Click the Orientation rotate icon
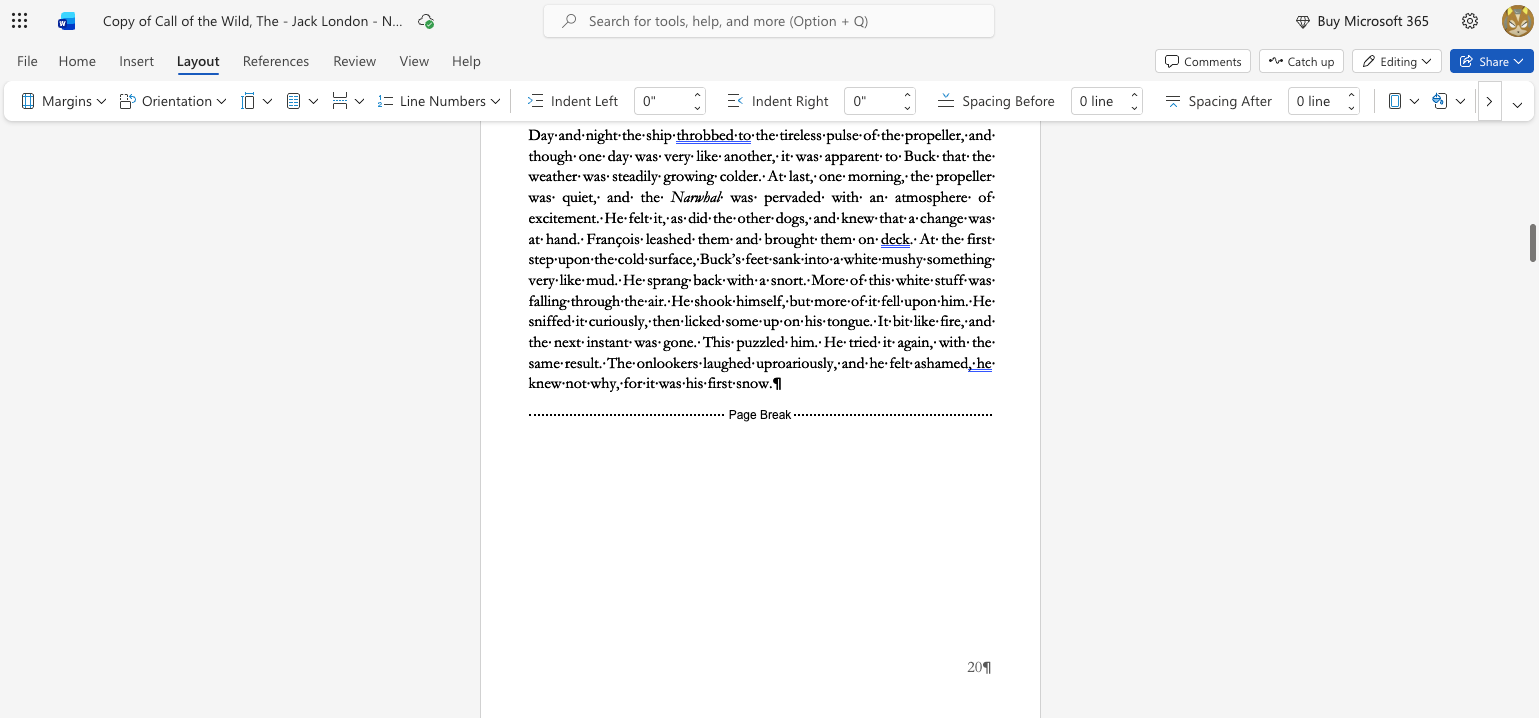 [127, 101]
